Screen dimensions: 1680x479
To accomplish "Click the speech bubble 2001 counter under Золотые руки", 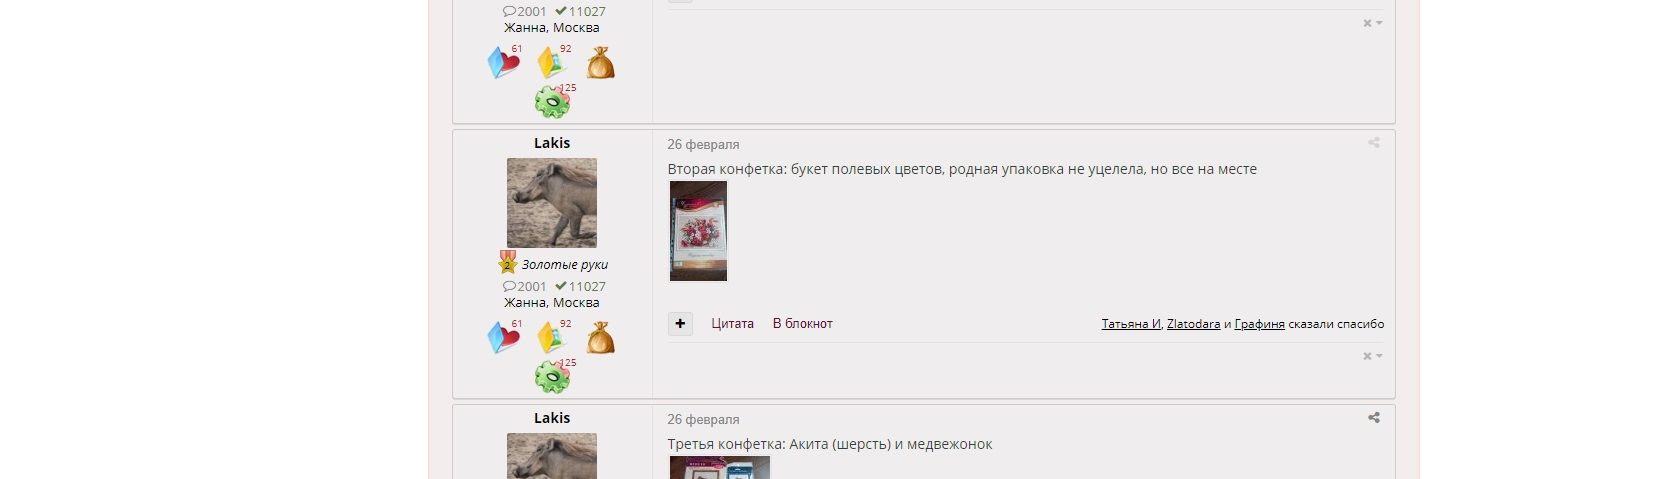I will pos(525,286).
